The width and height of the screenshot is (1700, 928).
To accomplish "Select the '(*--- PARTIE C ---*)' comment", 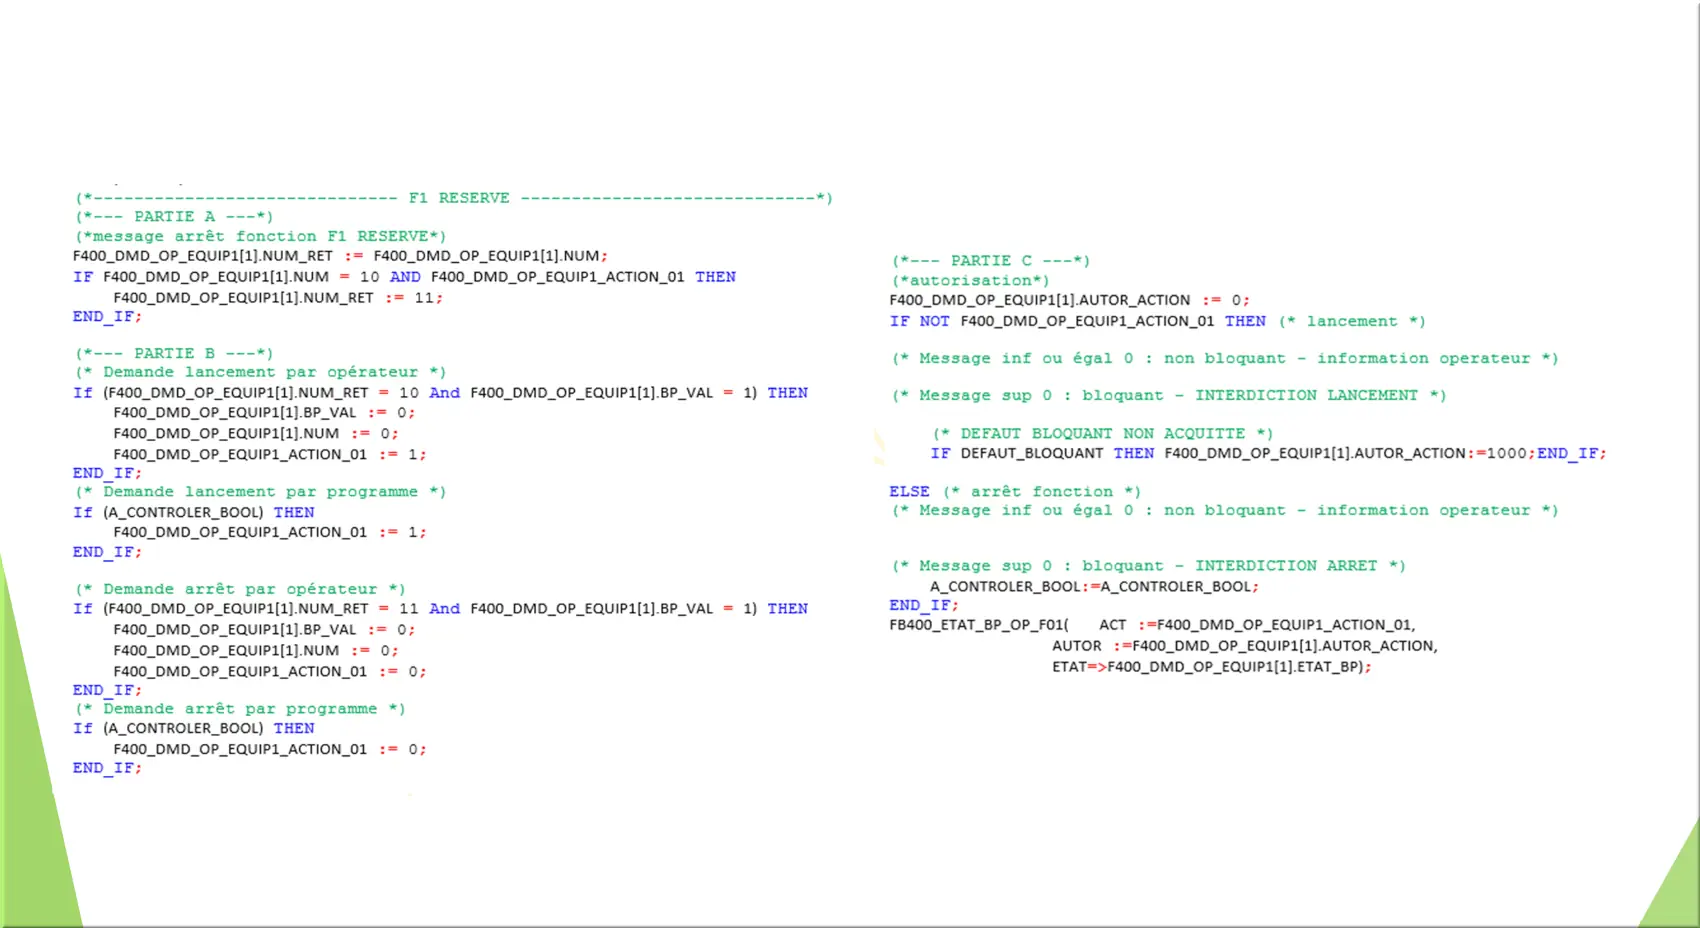I will coord(991,260).
